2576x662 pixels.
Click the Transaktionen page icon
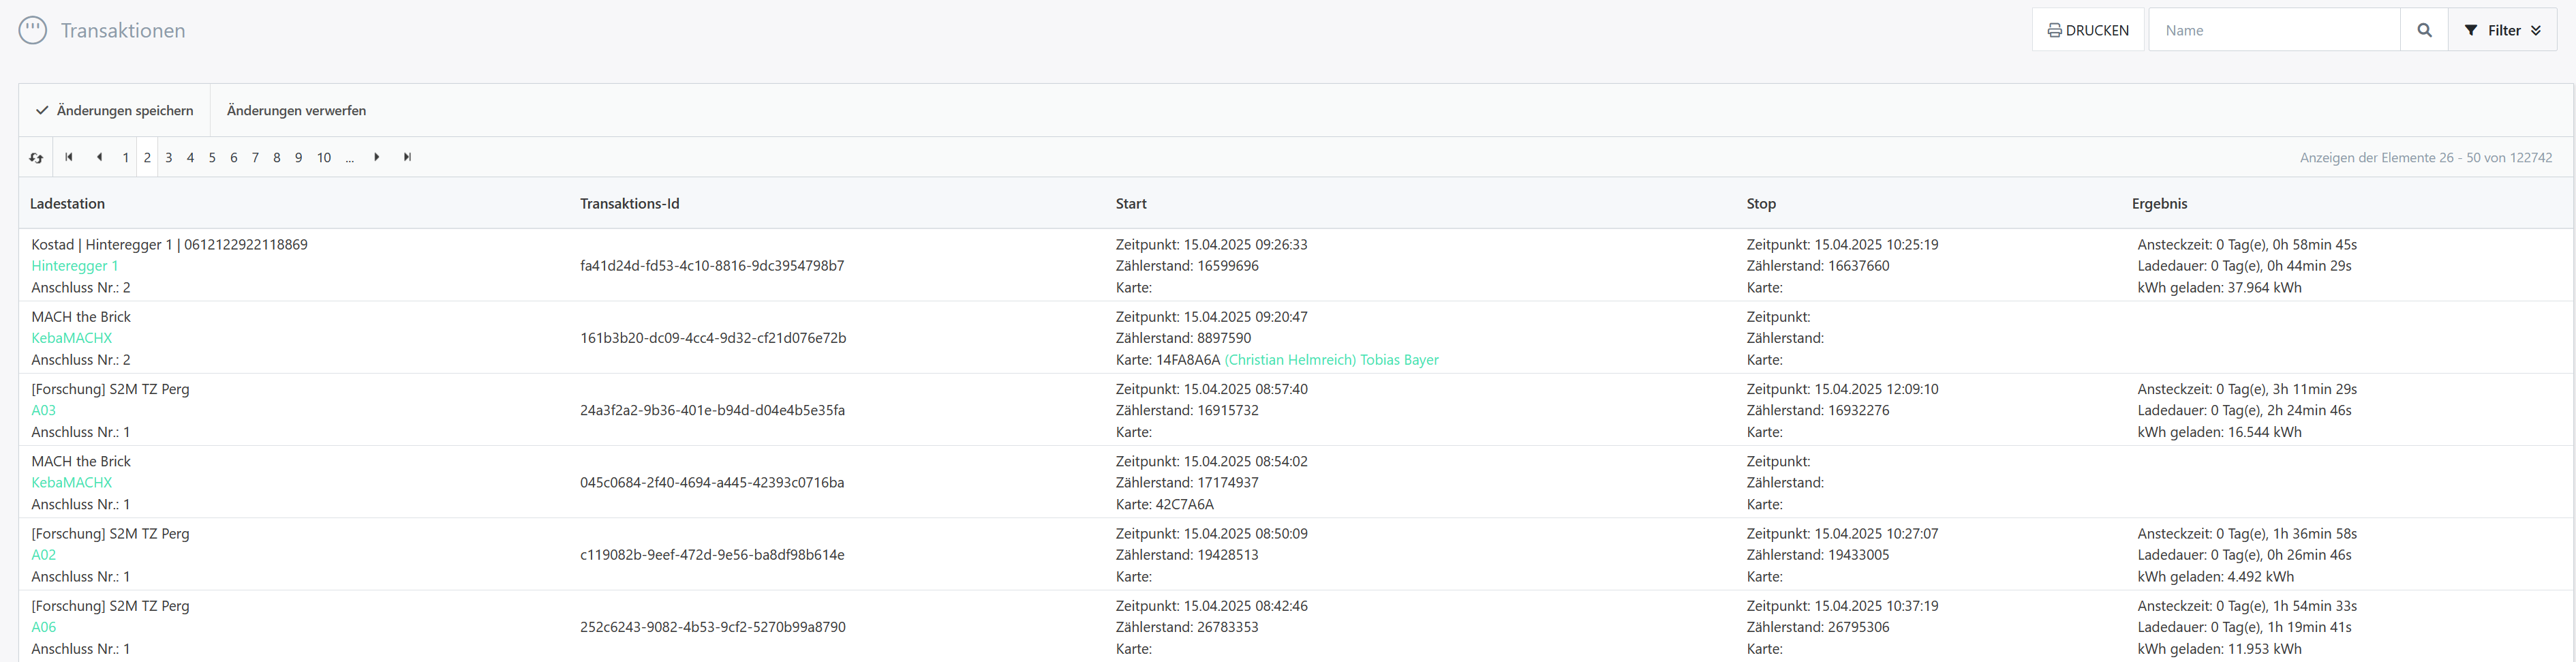33,30
